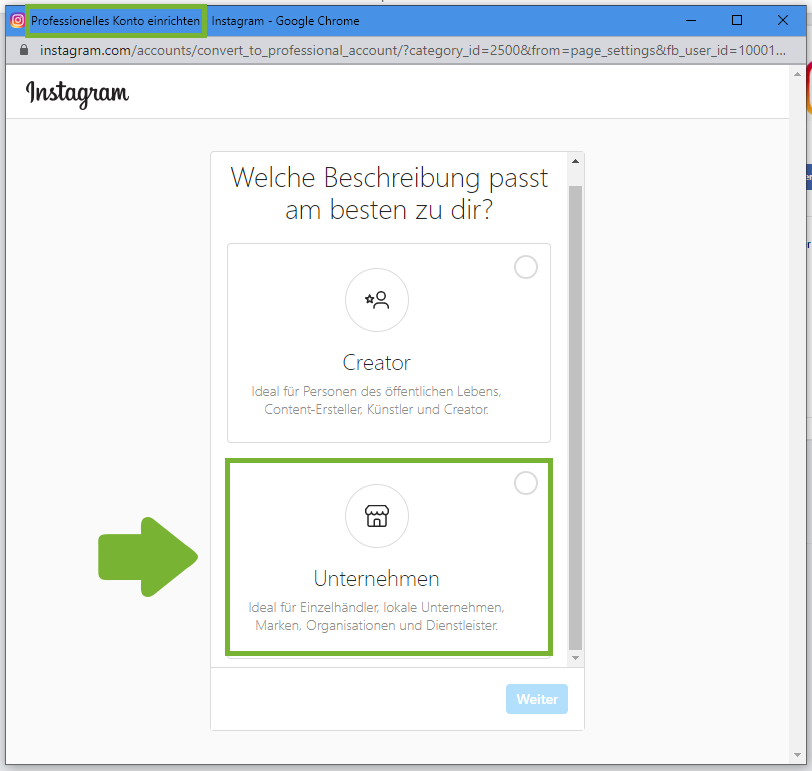This screenshot has height=771, width=812.
Task: Click the Instagram wordmark logo
Action: click(77, 94)
